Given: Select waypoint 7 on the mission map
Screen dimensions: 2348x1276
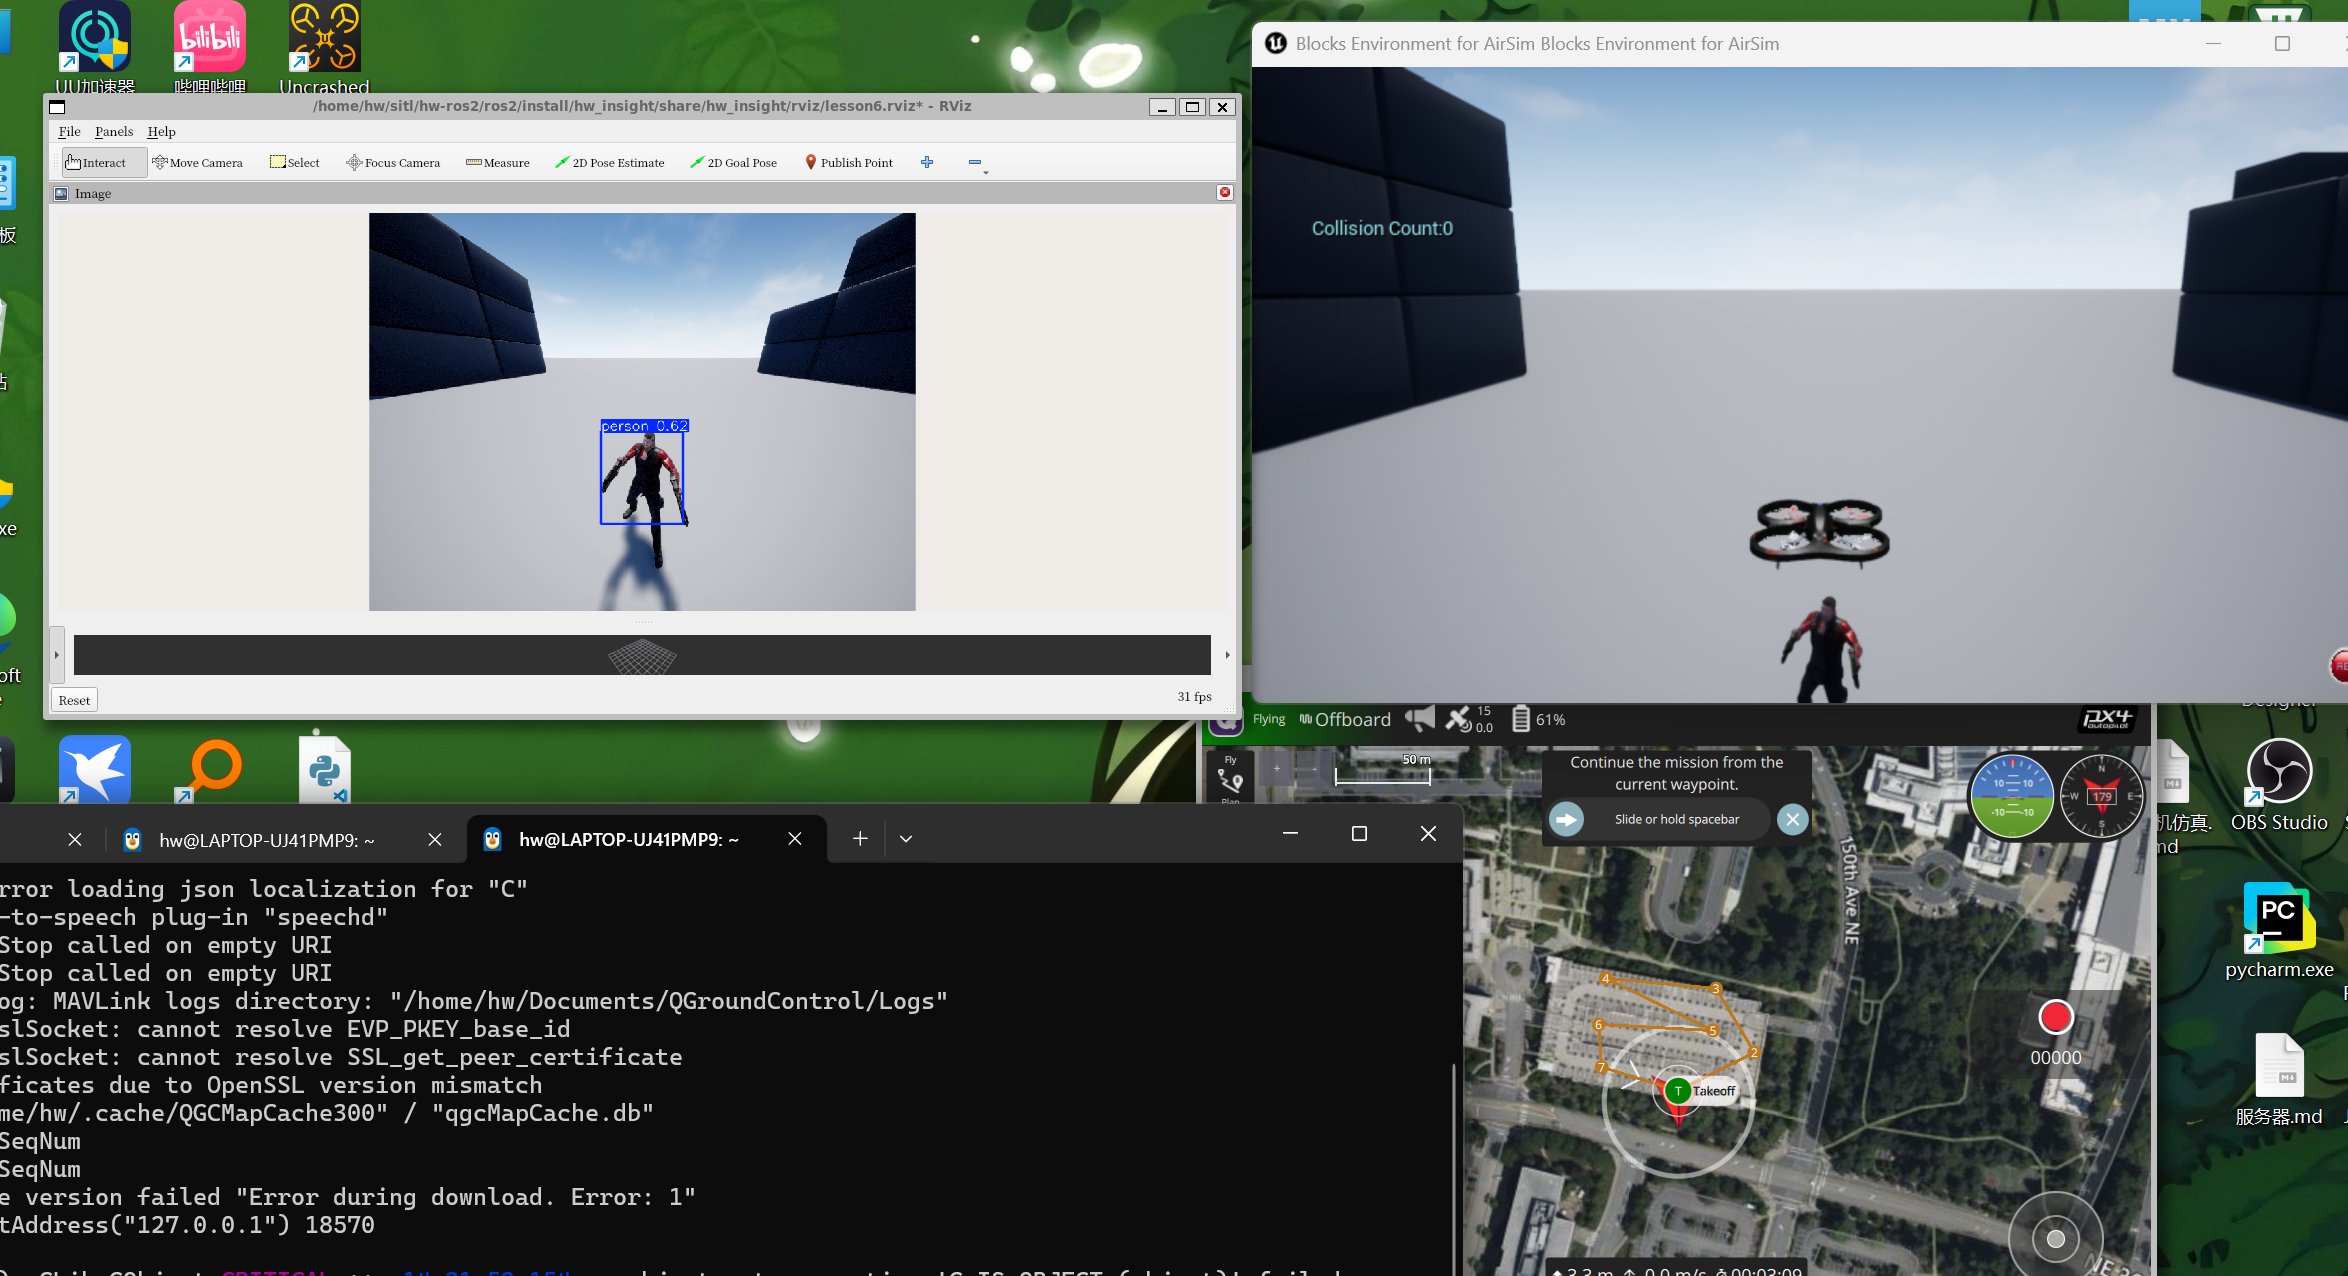Looking at the screenshot, I should click(1601, 1068).
